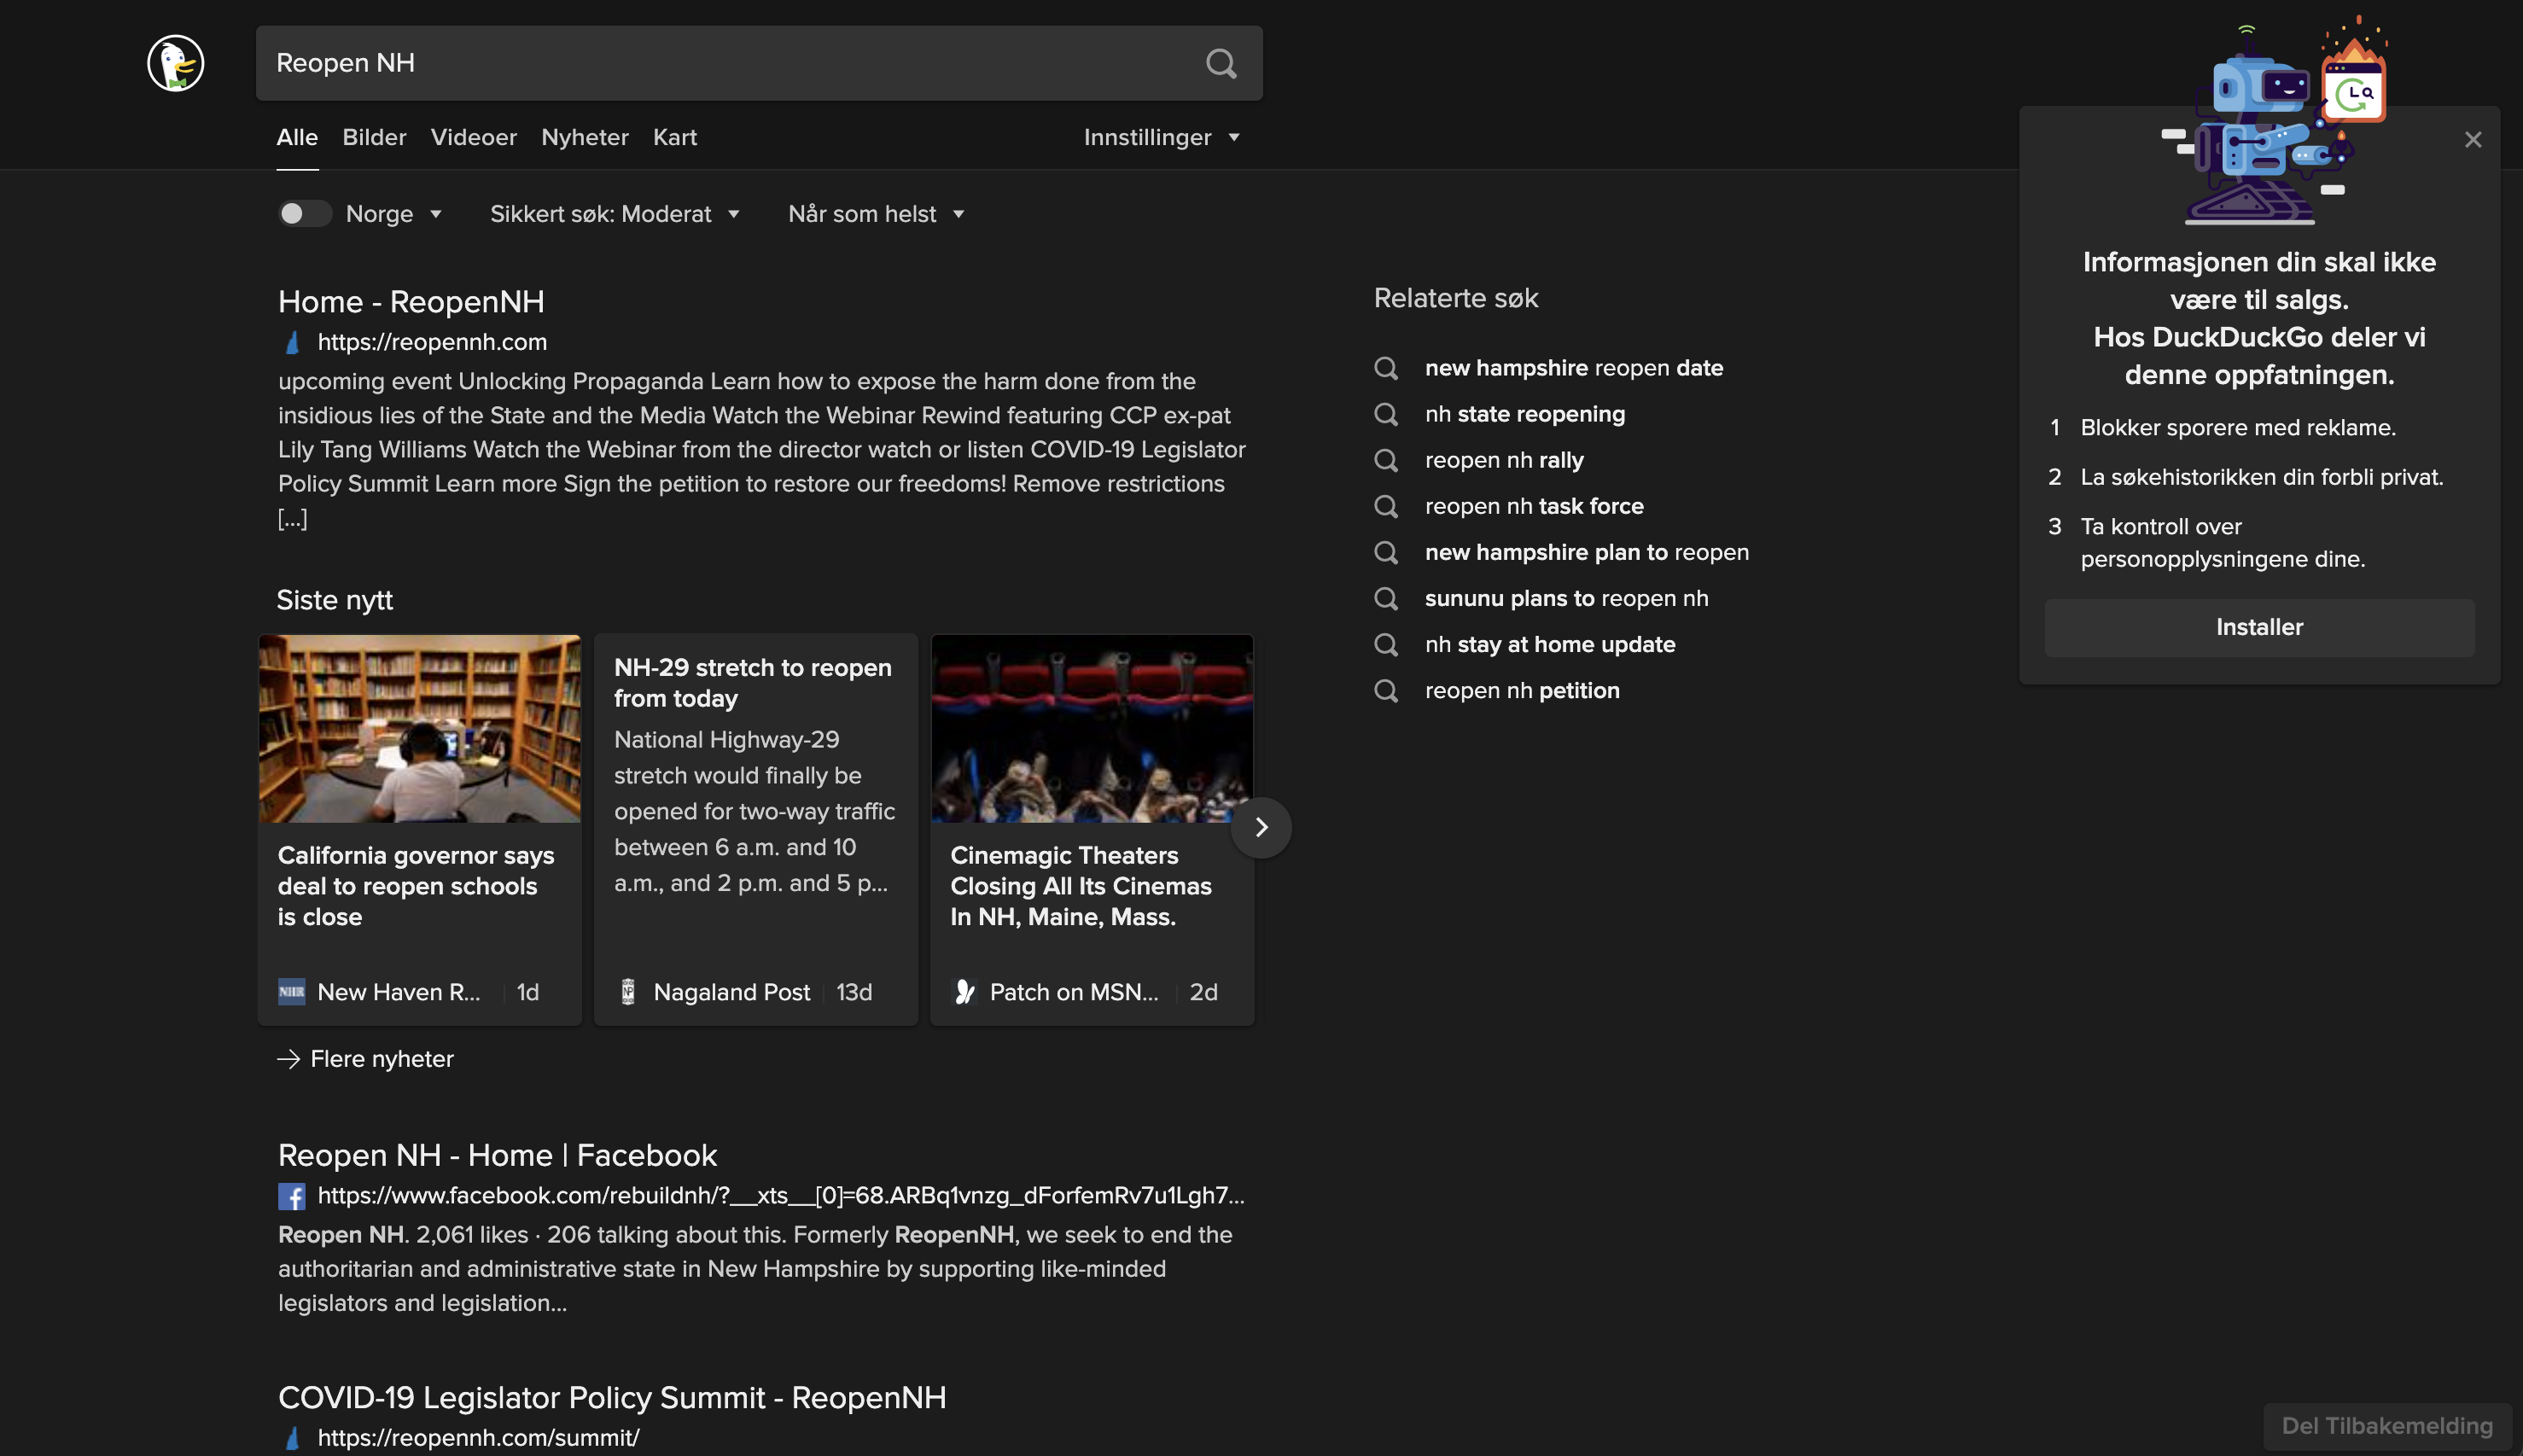Click the '13d' age on Nagaland Post card
The height and width of the screenshot is (1456, 2523).
click(854, 992)
